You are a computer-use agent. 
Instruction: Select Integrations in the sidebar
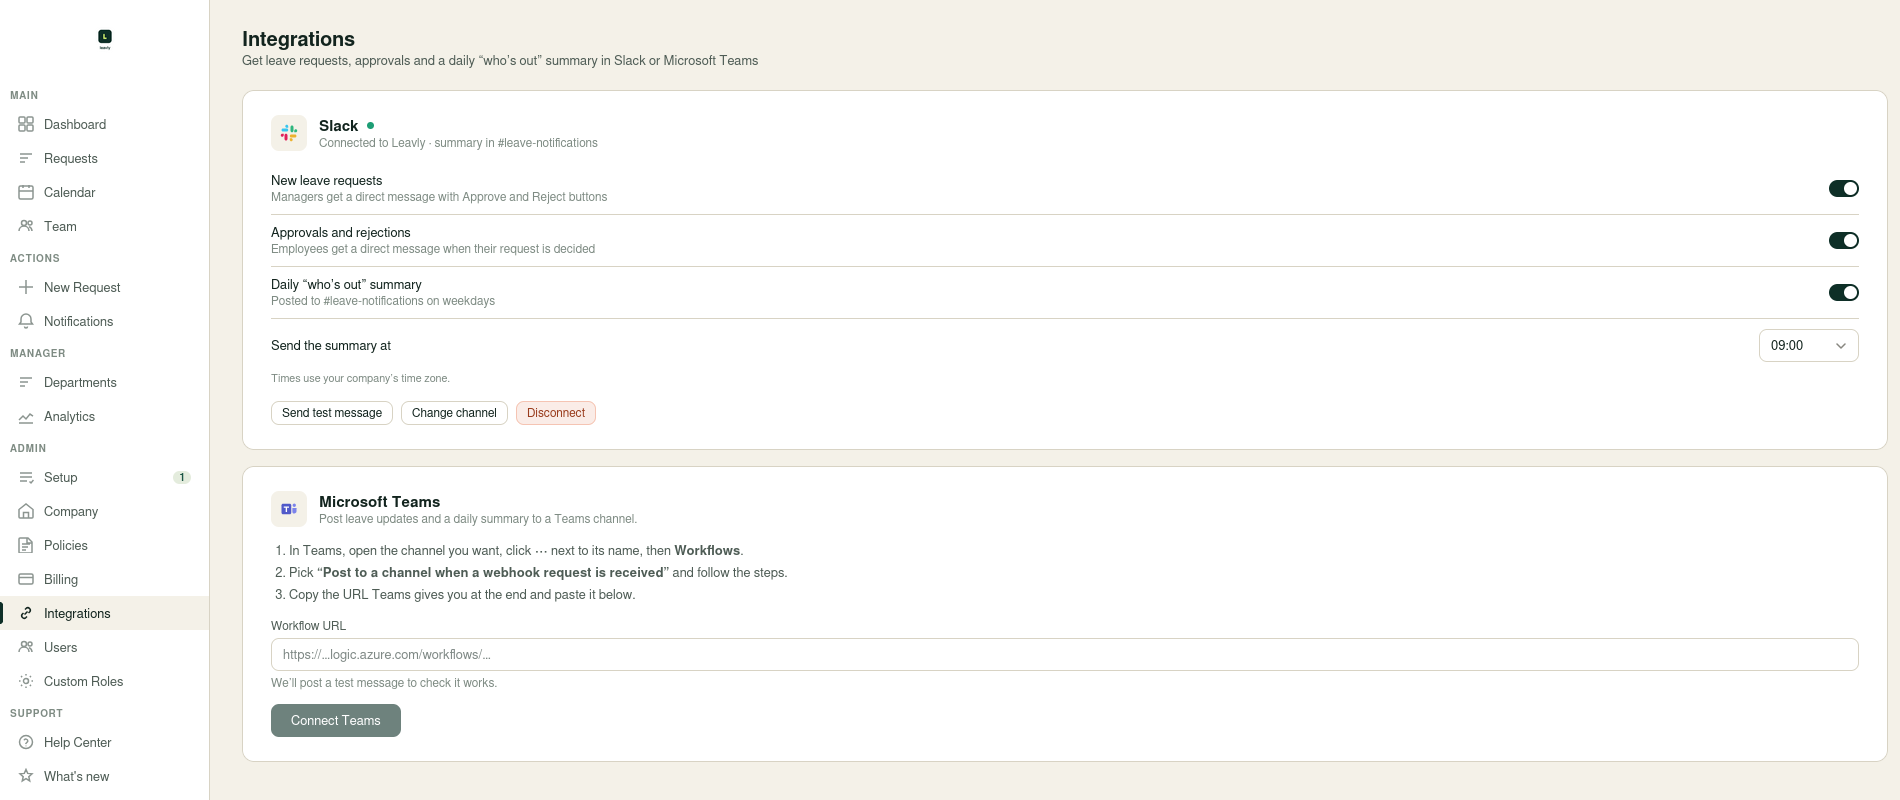105,613
